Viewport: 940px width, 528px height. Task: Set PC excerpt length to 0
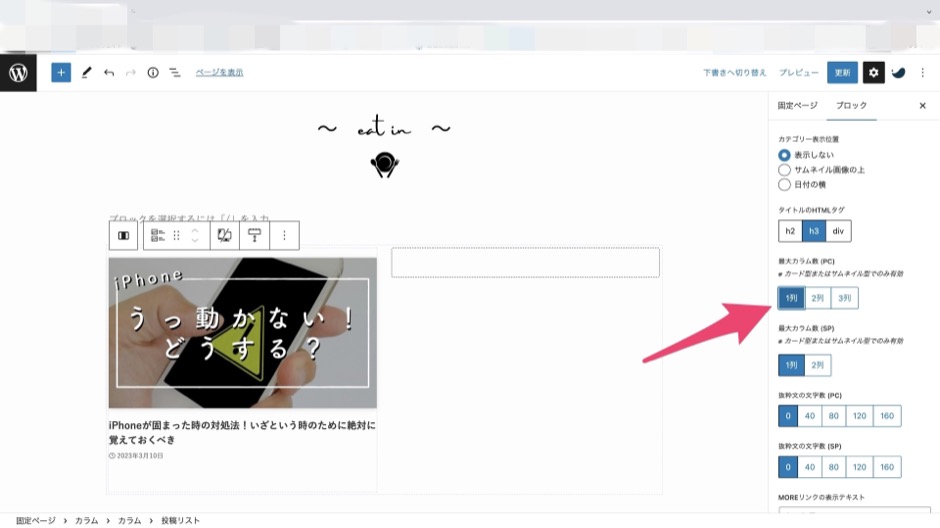788,416
